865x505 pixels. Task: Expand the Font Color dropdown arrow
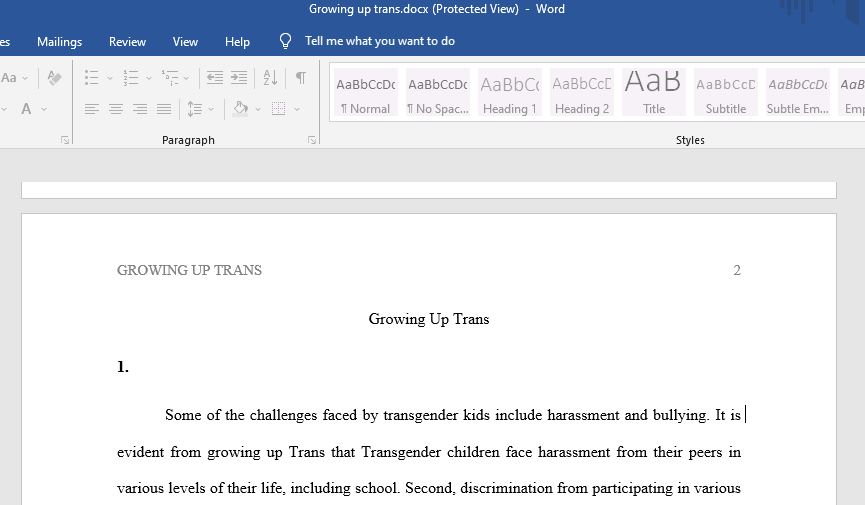(44, 109)
